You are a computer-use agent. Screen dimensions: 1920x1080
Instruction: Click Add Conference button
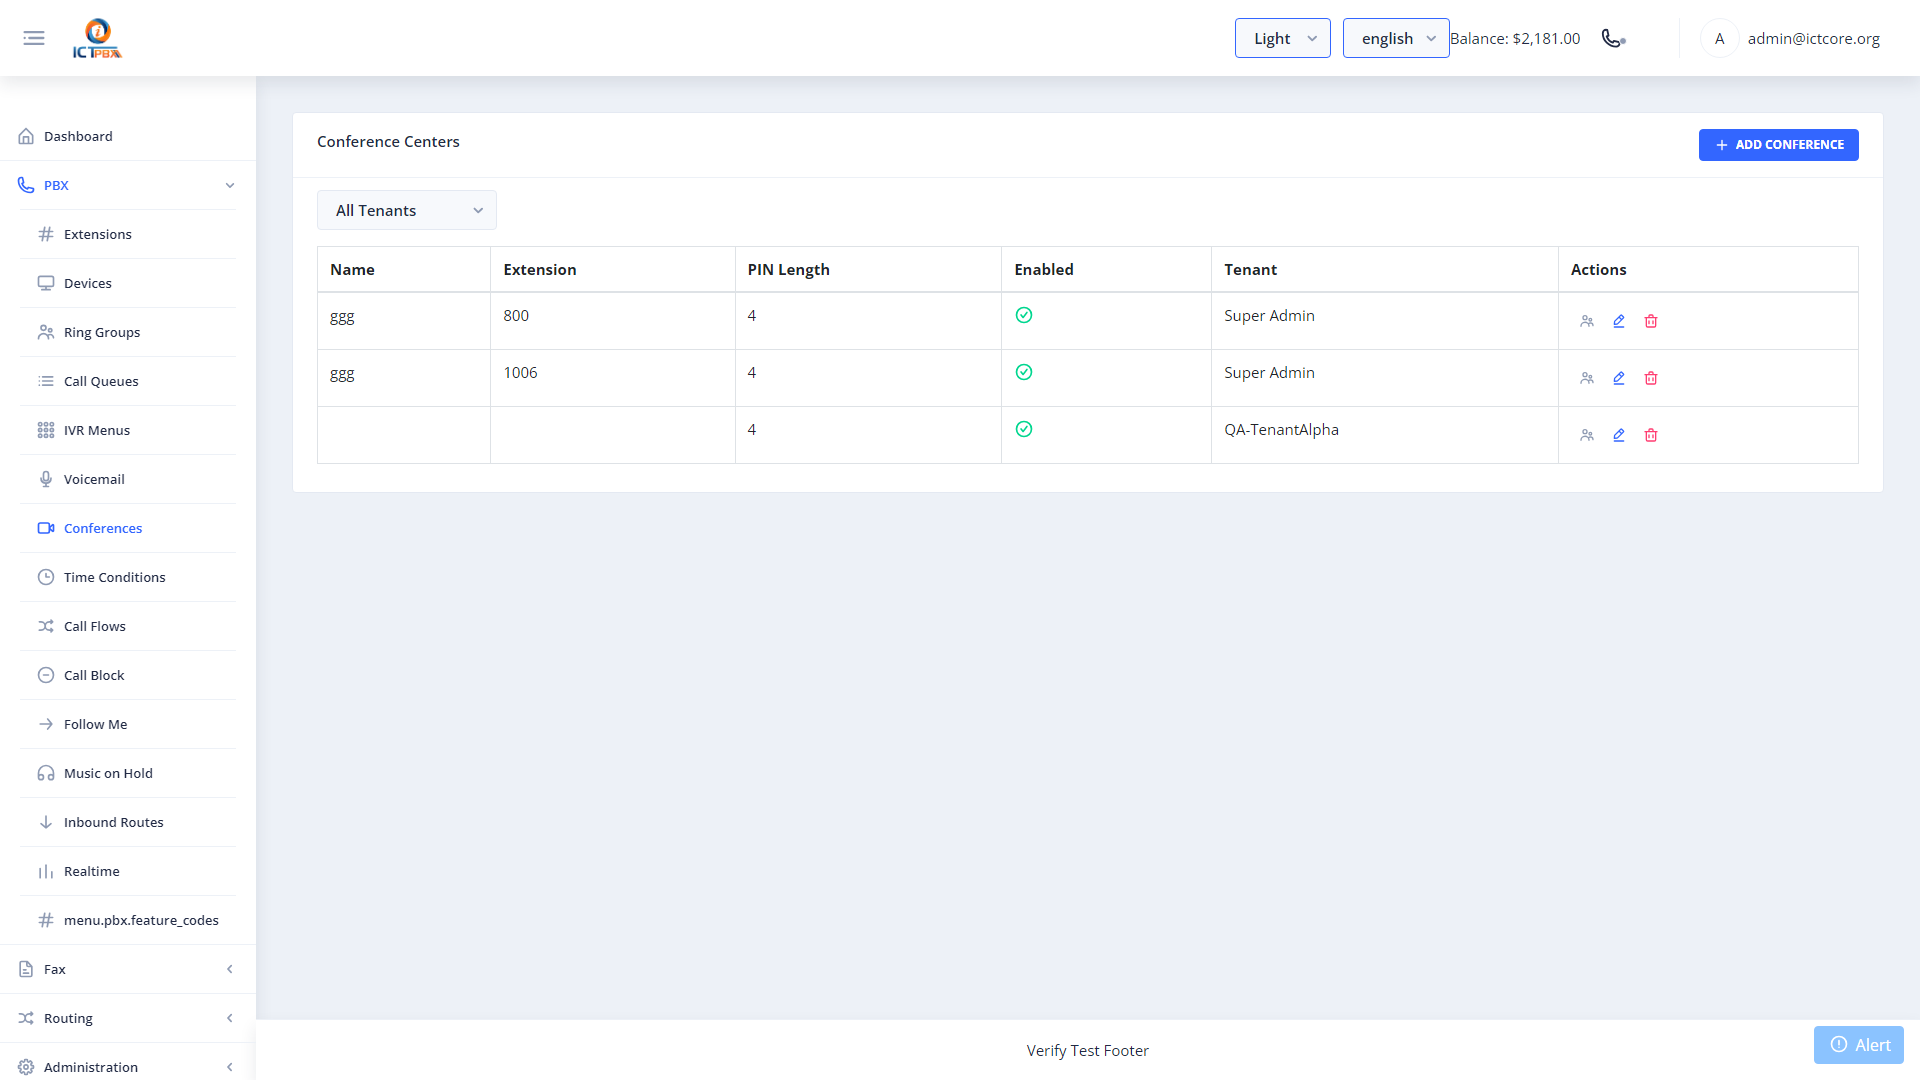click(1778, 145)
